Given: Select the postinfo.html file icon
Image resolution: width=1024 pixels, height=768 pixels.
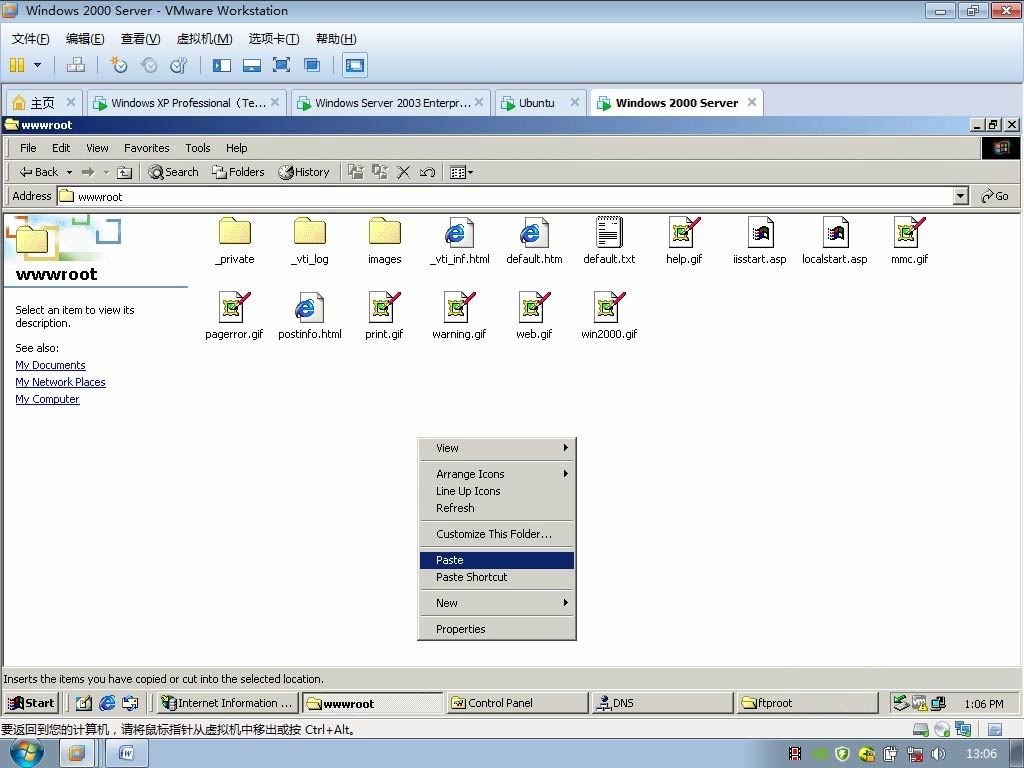Looking at the screenshot, I should pos(310,308).
